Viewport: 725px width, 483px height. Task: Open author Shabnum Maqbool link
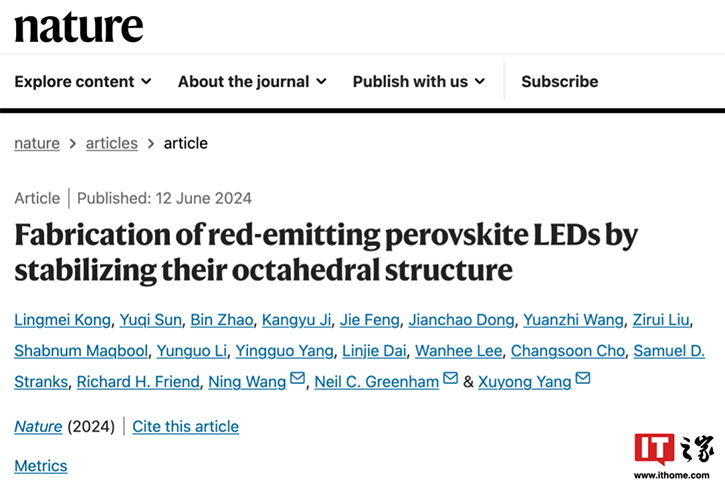point(81,351)
